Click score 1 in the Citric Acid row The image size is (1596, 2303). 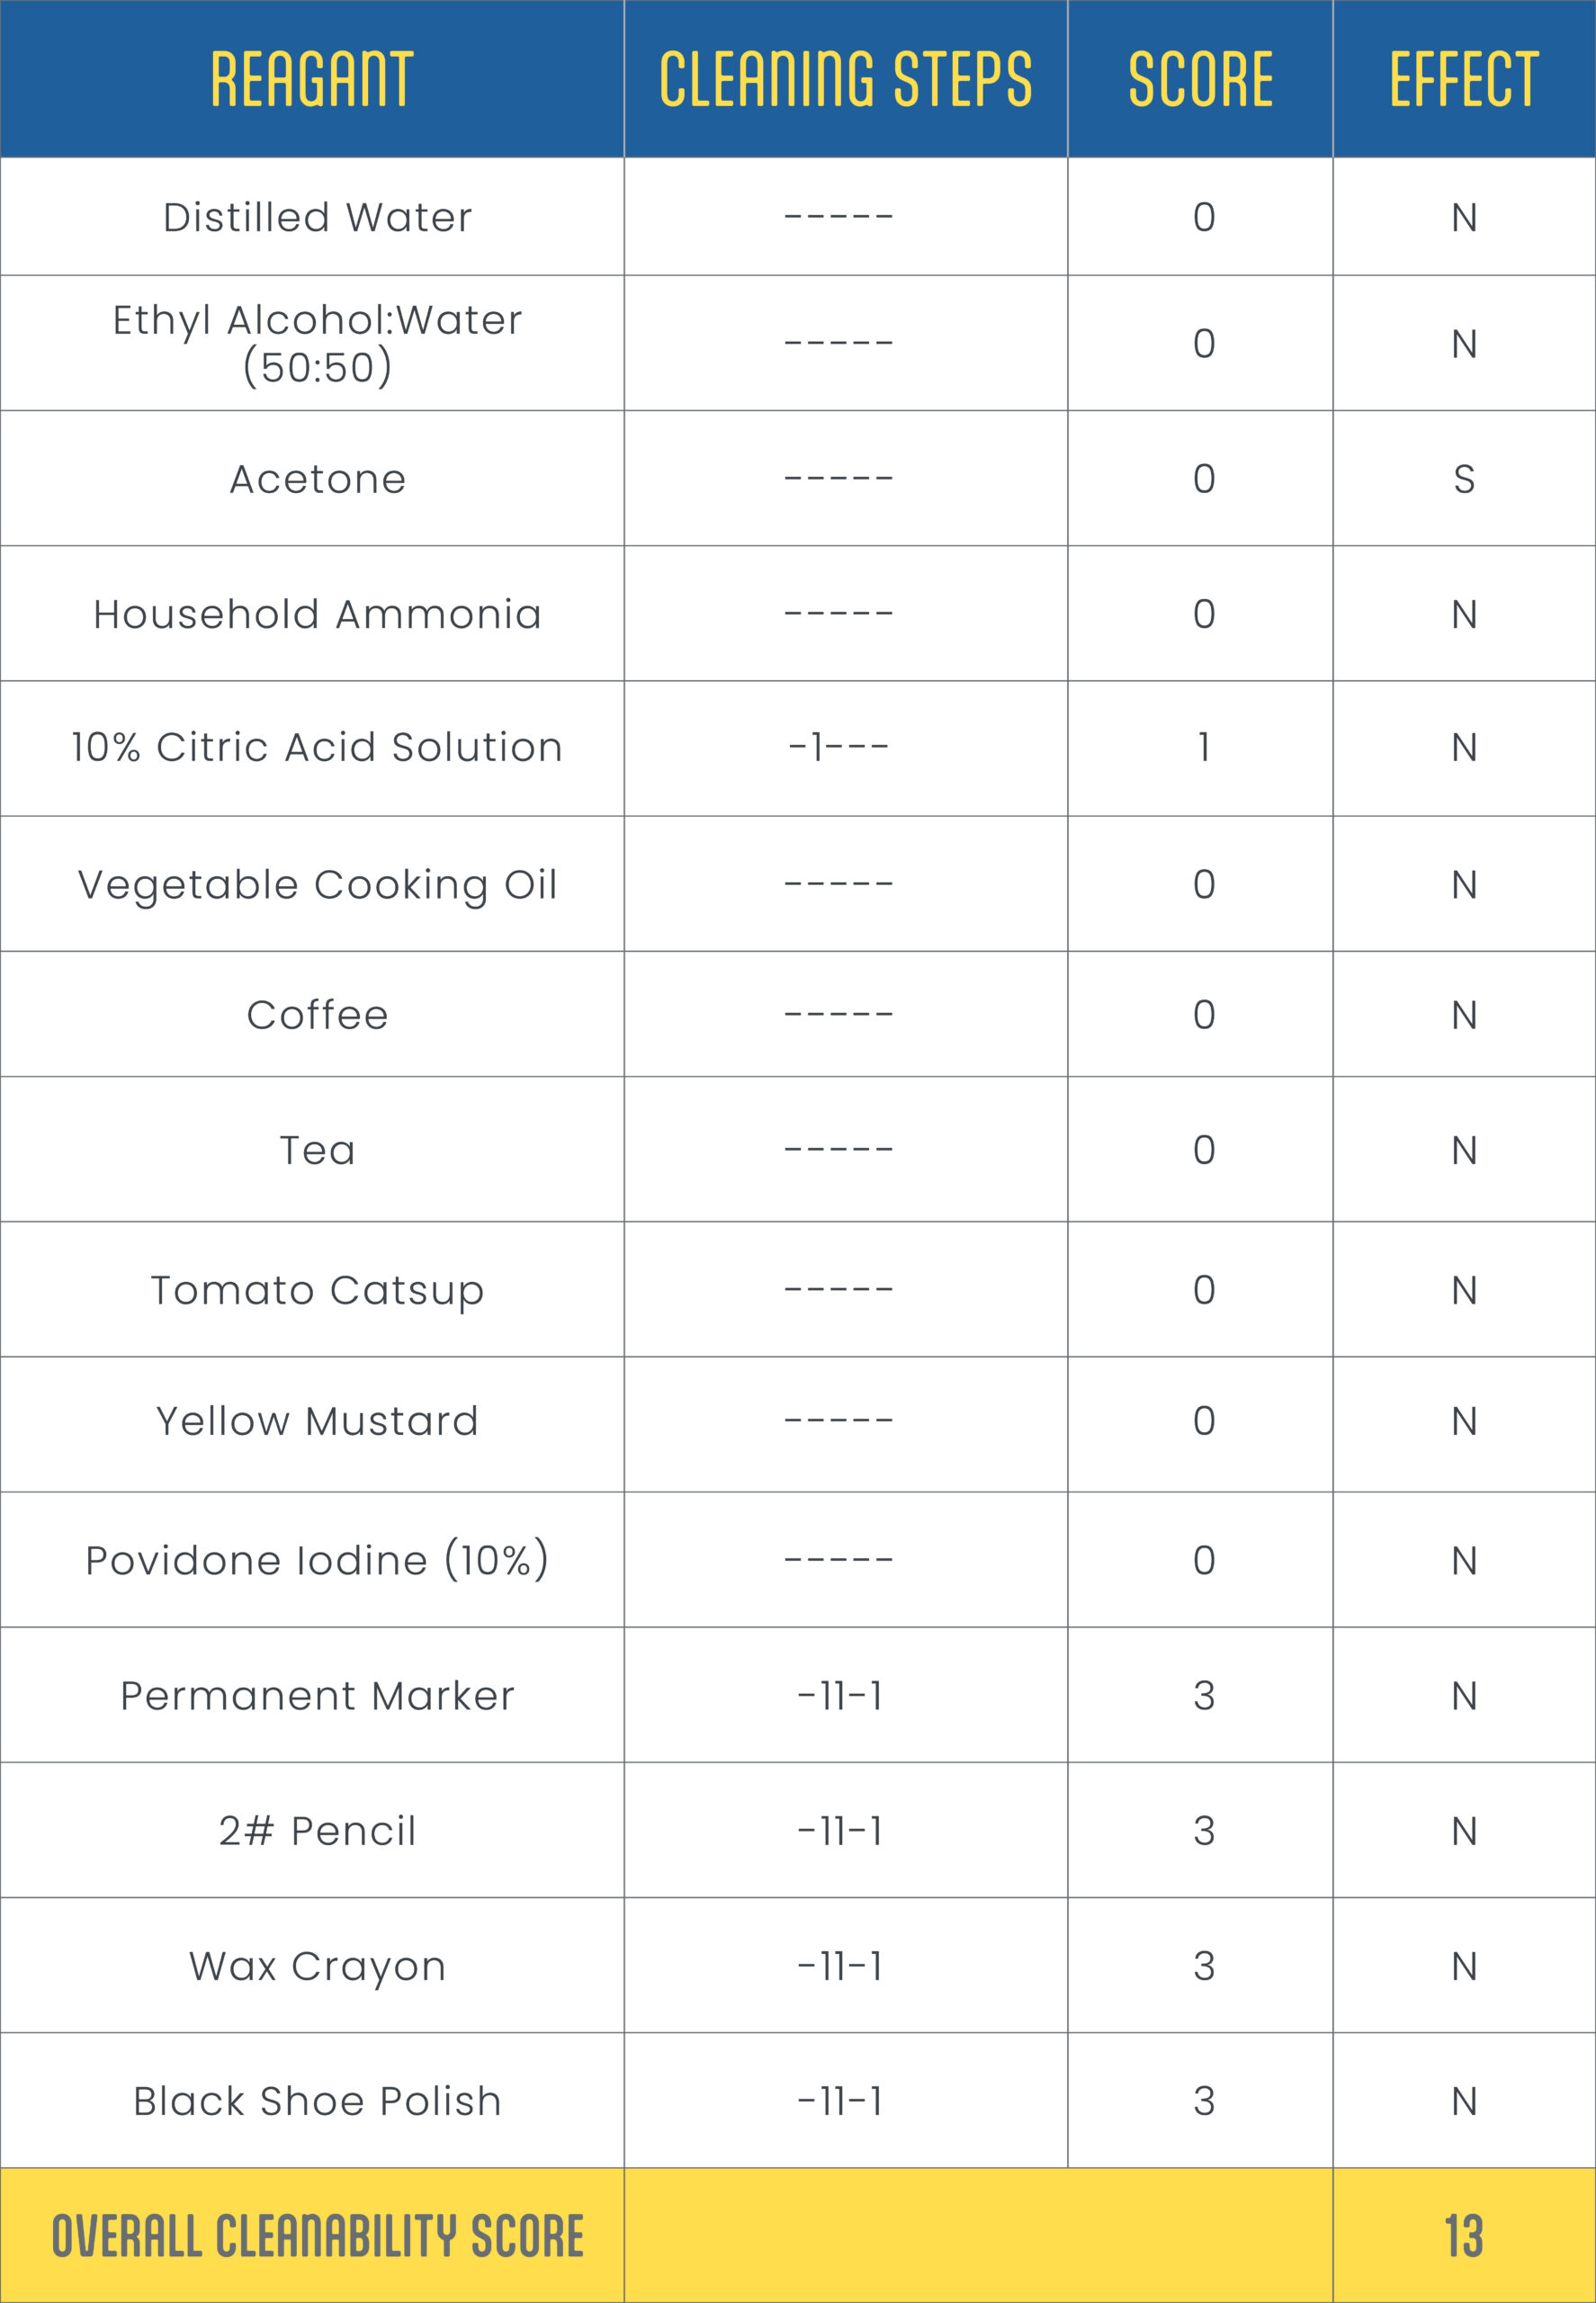click(1203, 748)
